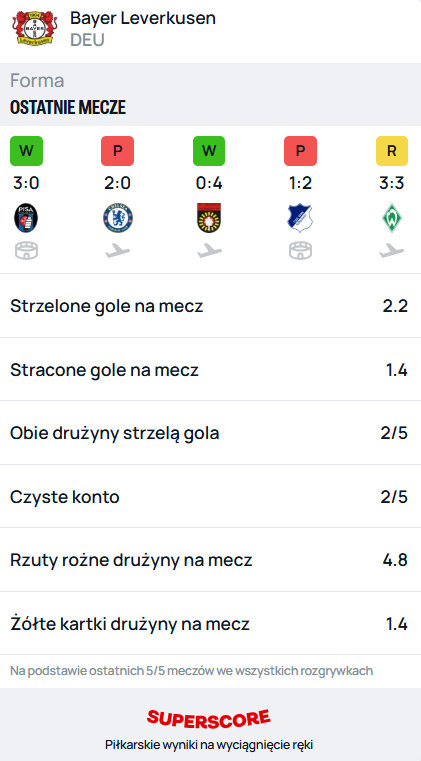Click the Hoffenheim team crest
This screenshot has width=421, height=761.
point(300,218)
